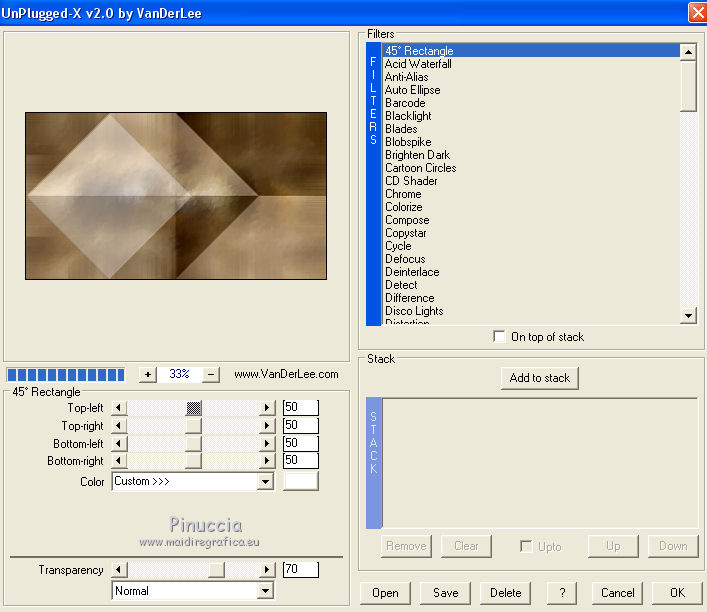This screenshot has width=707, height=612.
Task: Click right arrow of Top-right slider
Action: click(267, 425)
